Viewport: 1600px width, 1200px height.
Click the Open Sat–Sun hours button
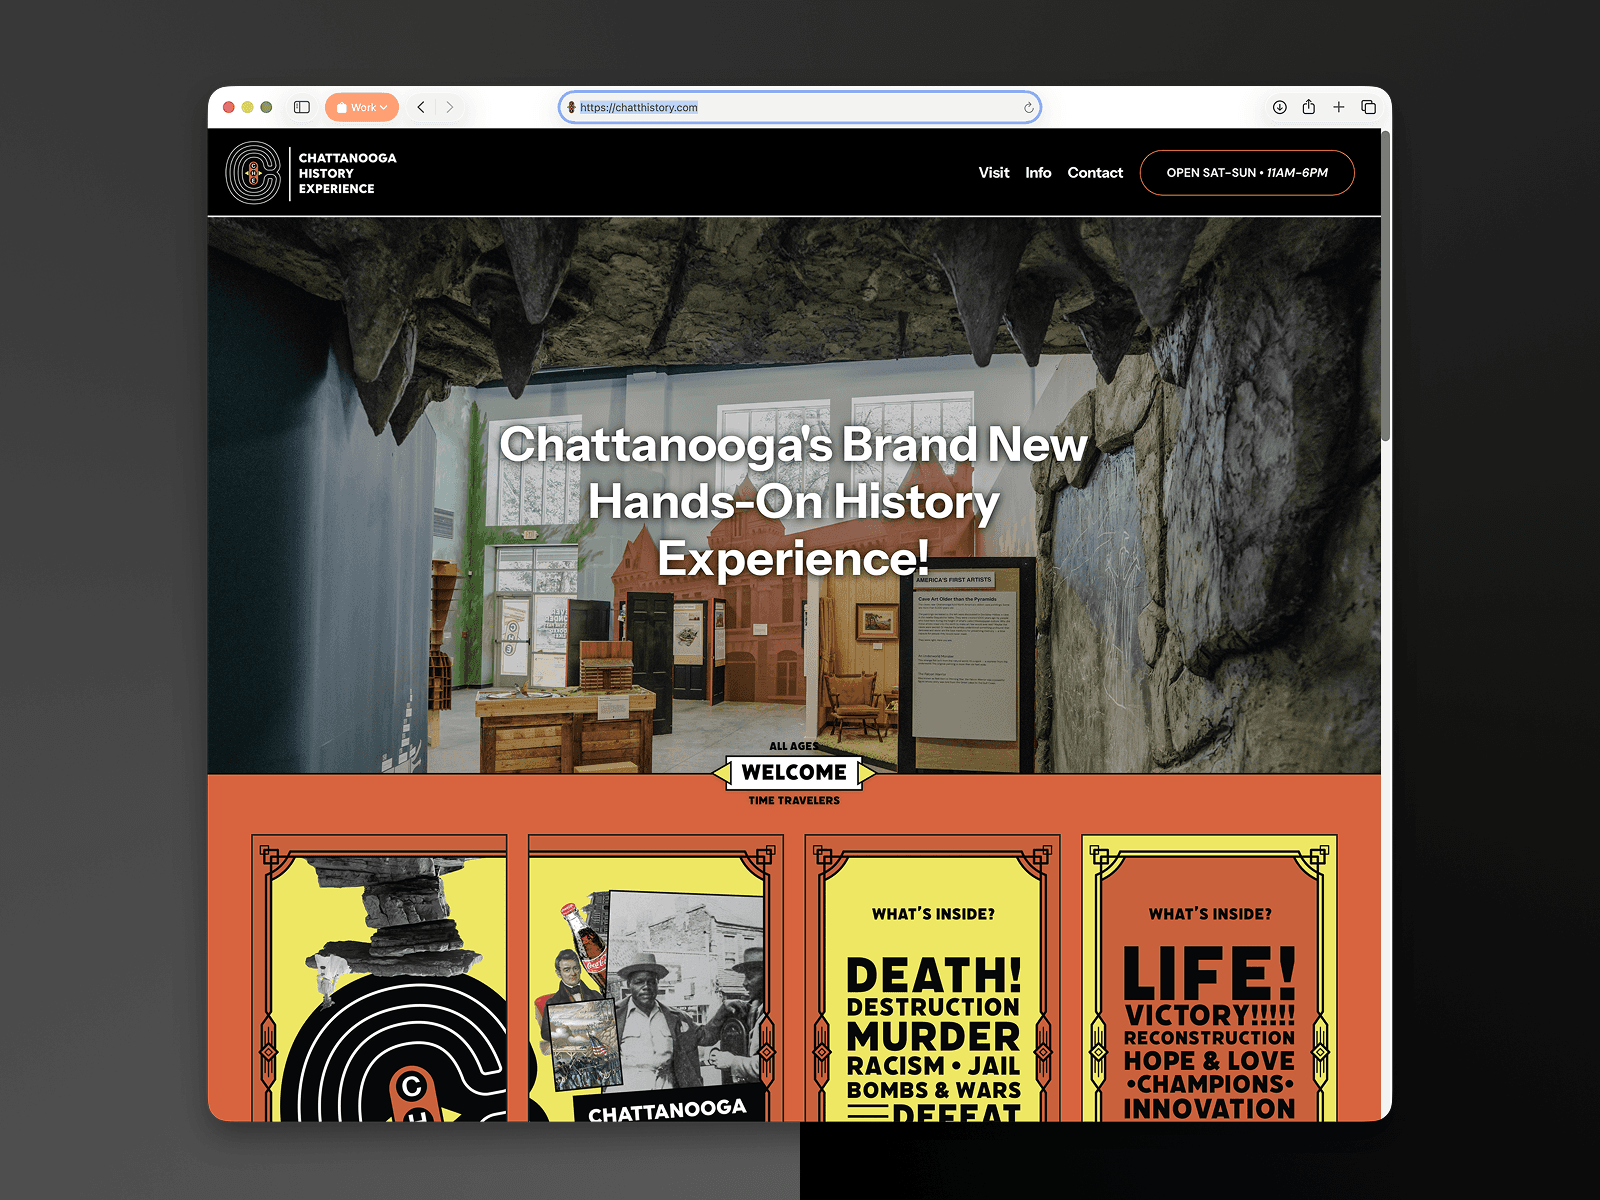1247,173
